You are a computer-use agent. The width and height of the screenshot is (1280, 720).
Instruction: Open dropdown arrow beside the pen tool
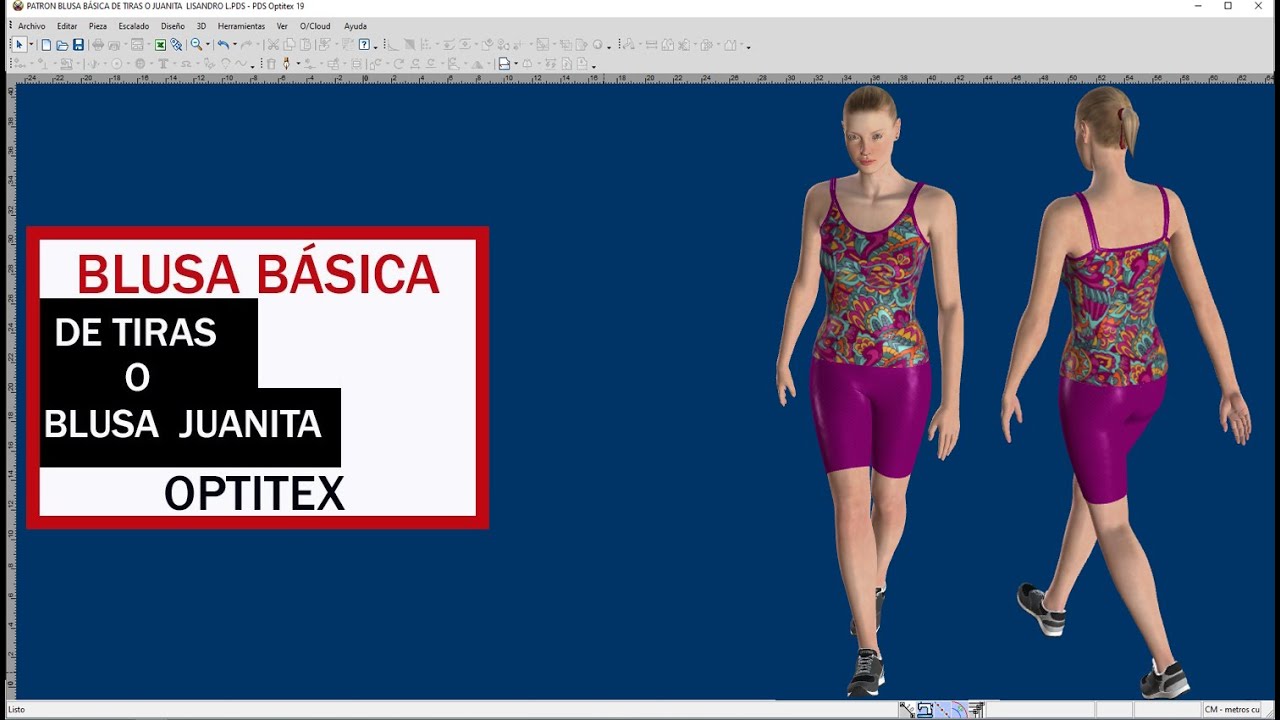click(298, 64)
